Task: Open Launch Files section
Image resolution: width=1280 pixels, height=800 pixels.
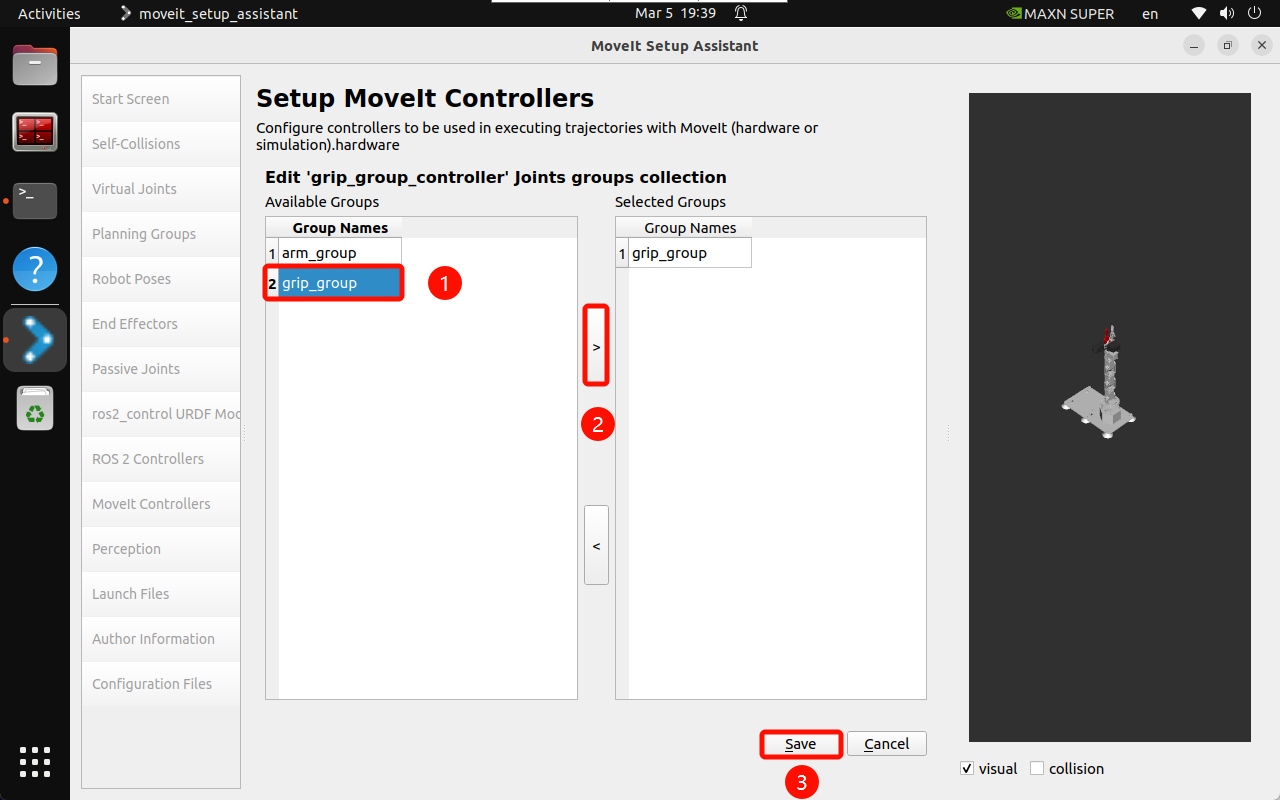Action: (161, 594)
